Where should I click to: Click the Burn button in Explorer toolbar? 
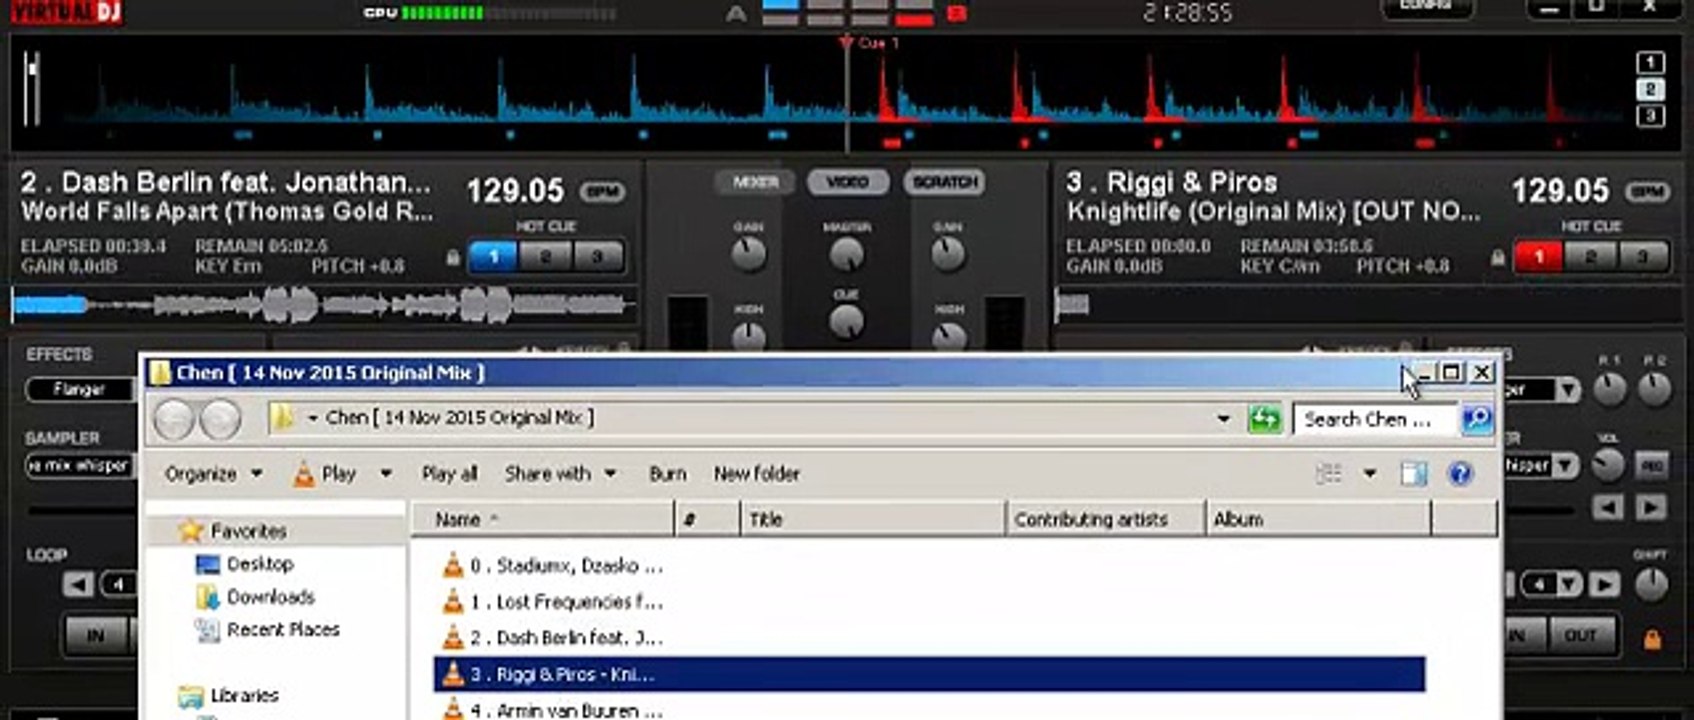click(x=667, y=473)
